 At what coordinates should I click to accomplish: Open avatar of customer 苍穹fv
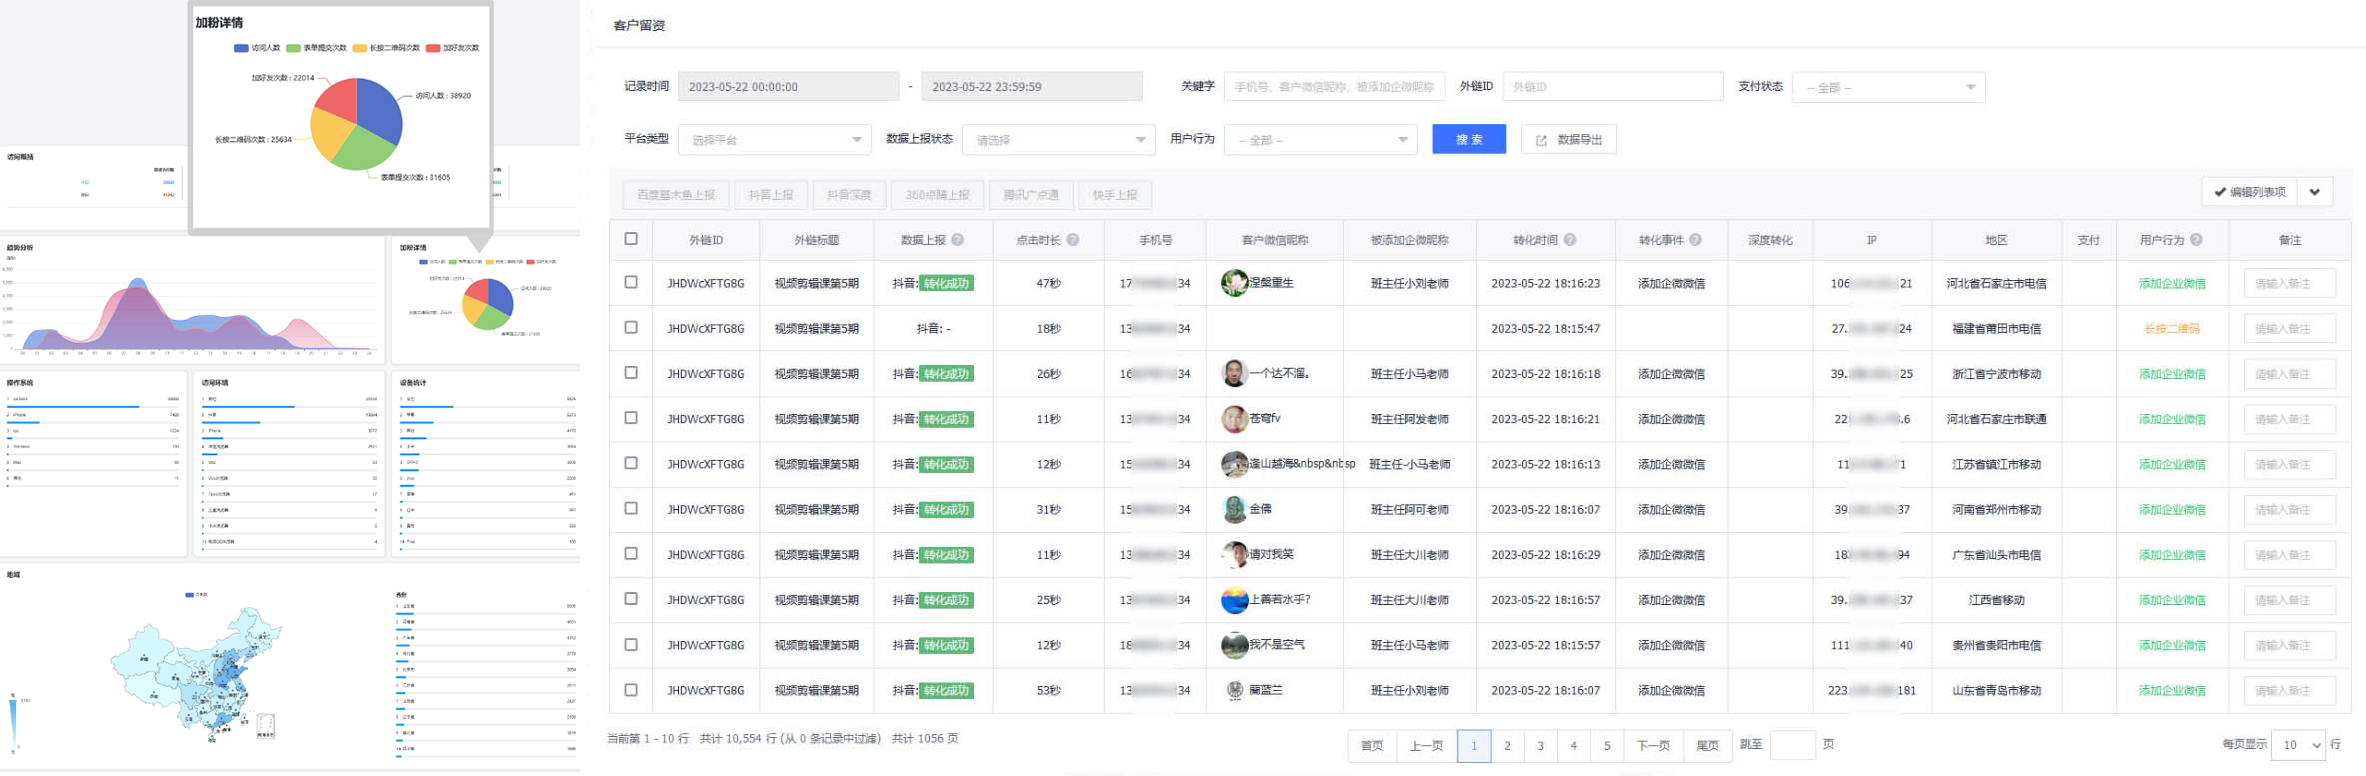tap(1234, 419)
